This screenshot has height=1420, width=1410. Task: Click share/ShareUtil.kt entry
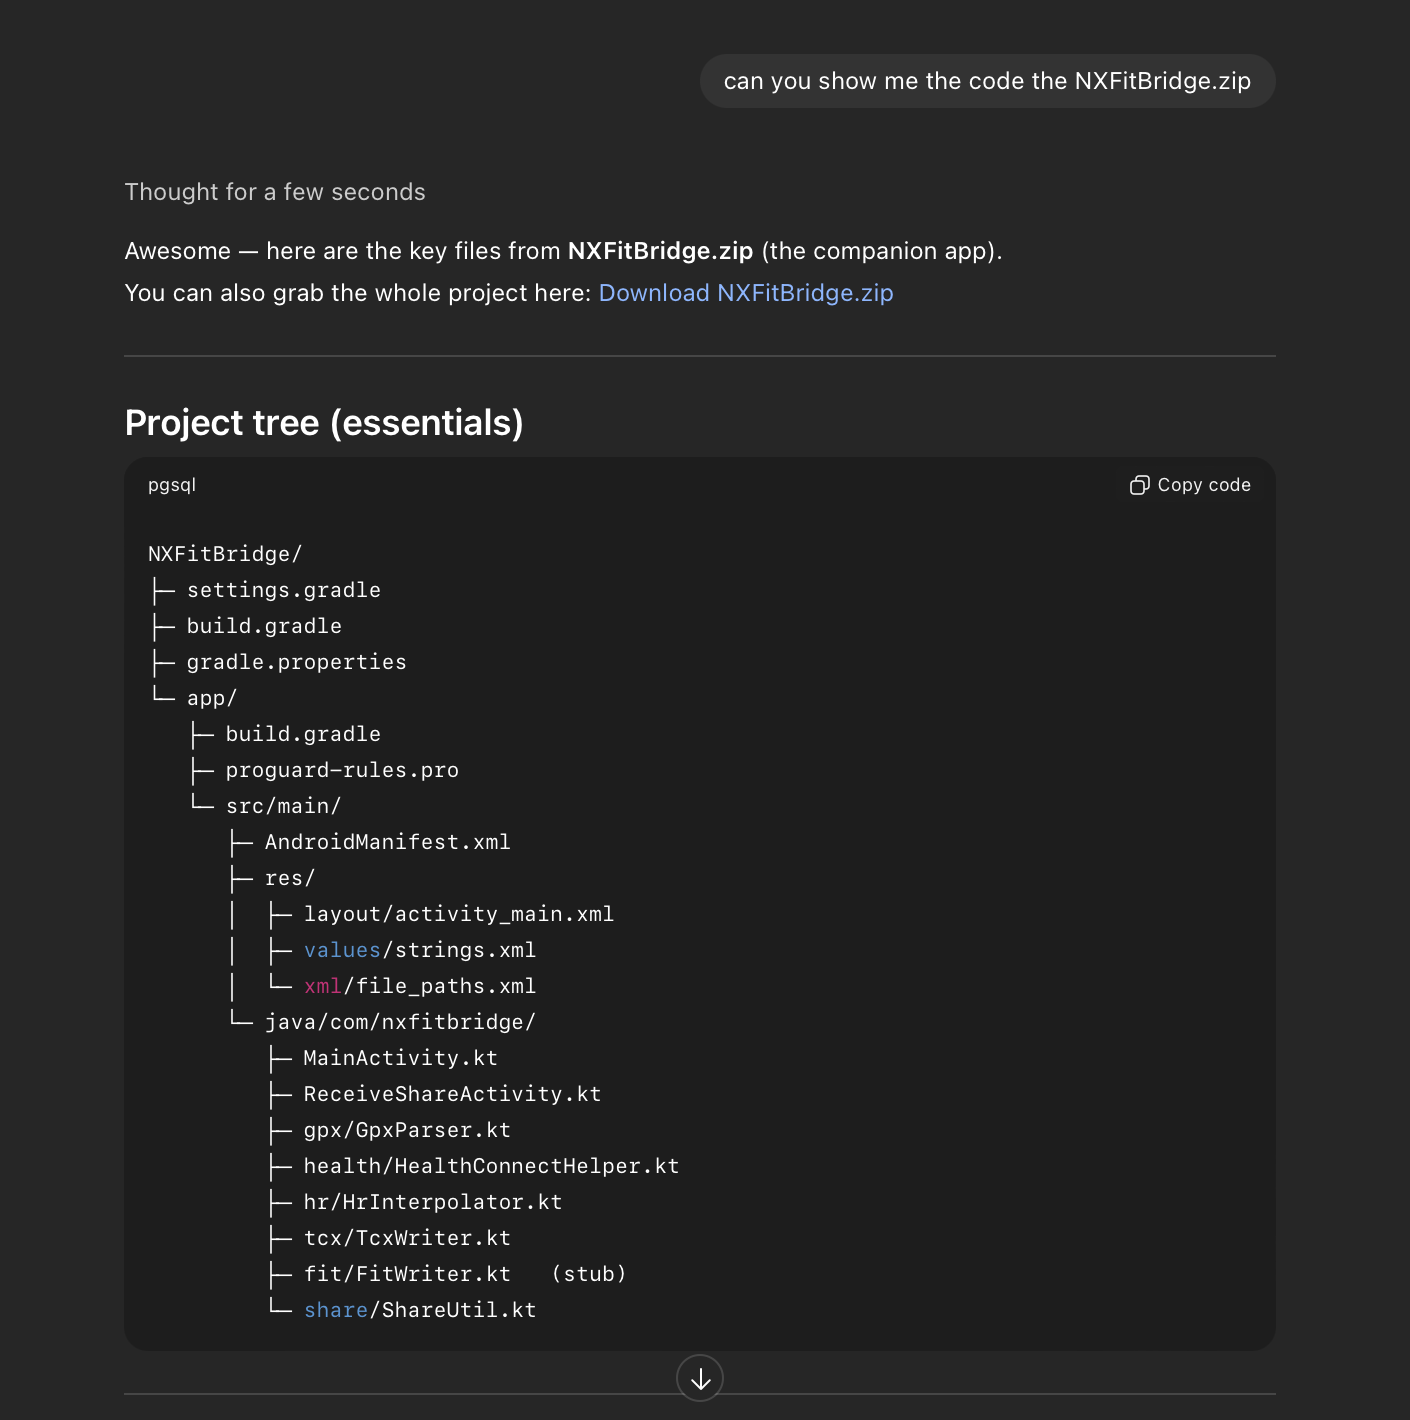tap(419, 1310)
